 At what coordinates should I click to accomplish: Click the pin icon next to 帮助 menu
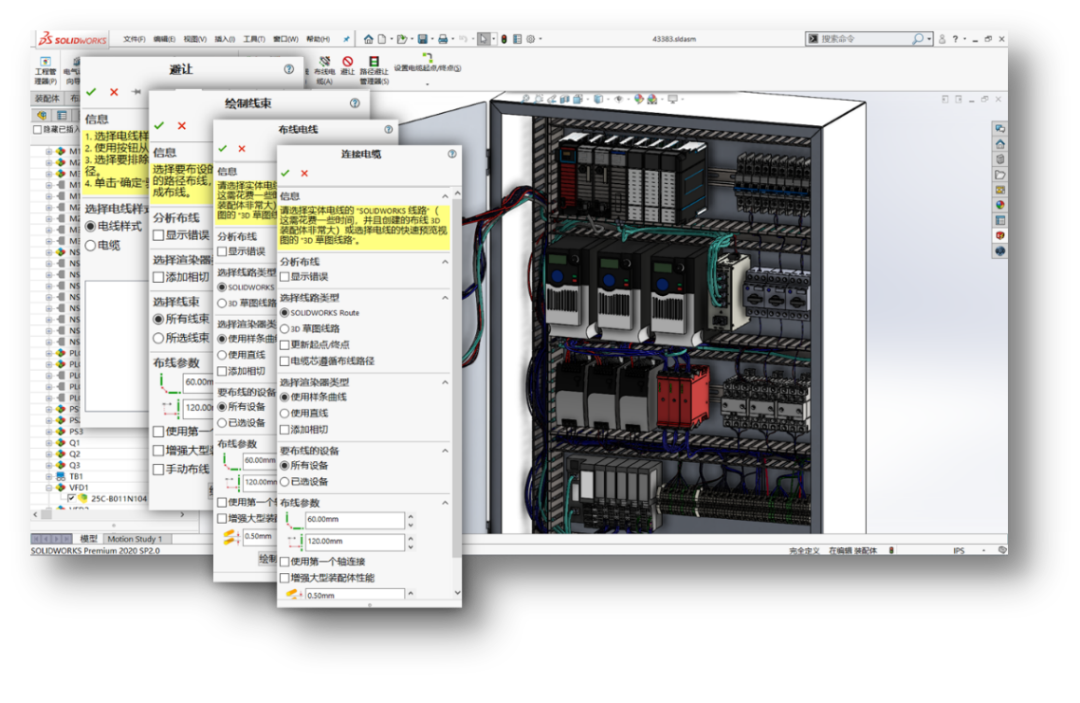(346, 39)
